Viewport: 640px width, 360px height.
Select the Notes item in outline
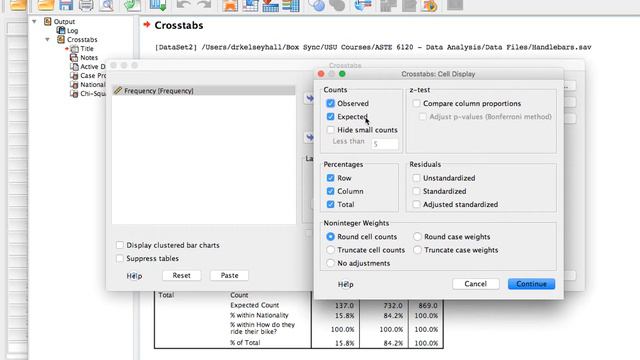coord(89,58)
